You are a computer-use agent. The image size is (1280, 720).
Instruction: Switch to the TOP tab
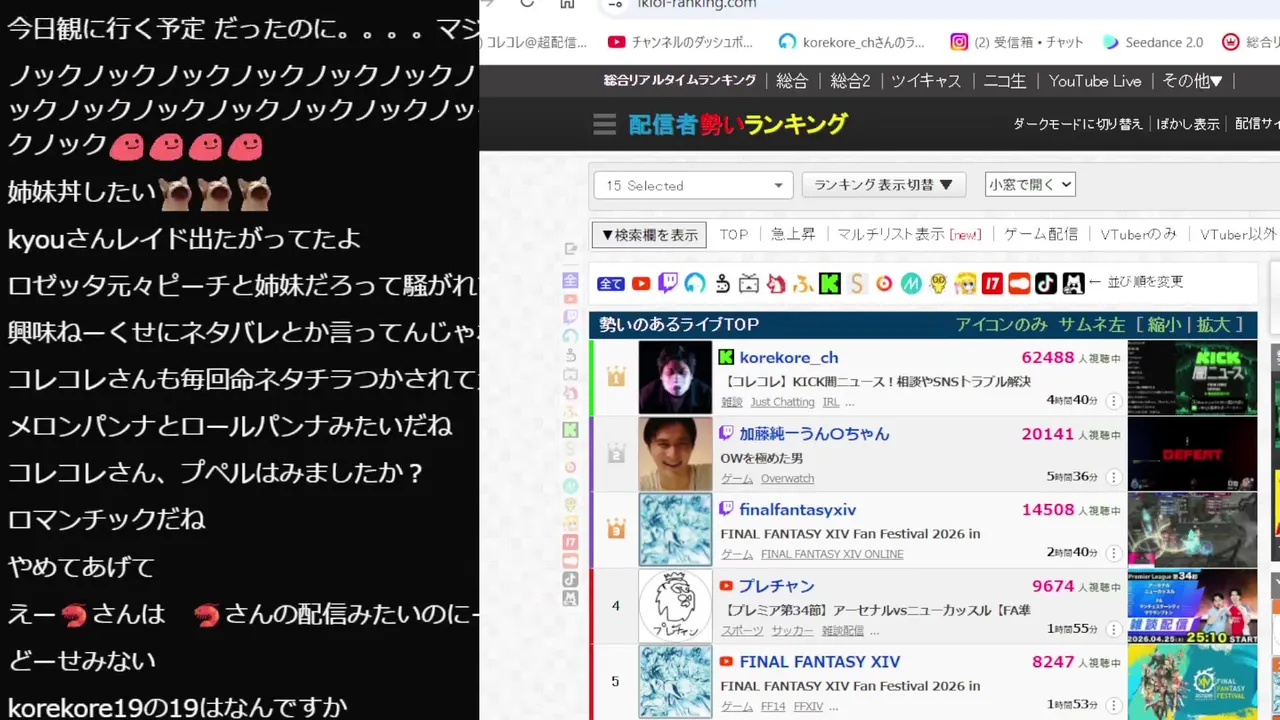pos(734,234)
